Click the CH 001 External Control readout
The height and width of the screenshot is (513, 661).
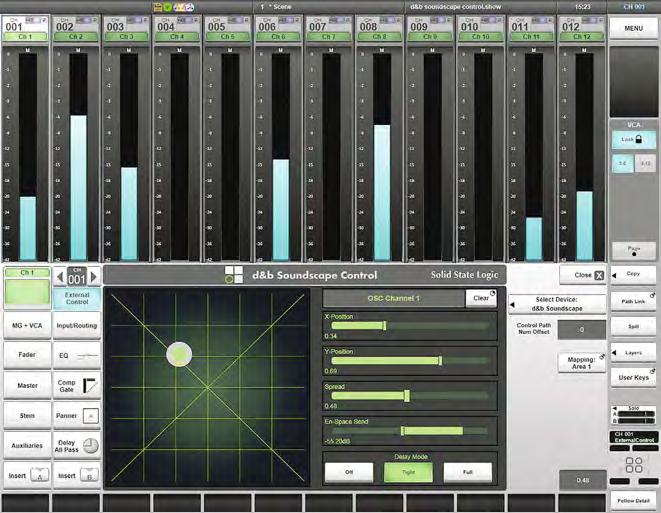[634, 437]
